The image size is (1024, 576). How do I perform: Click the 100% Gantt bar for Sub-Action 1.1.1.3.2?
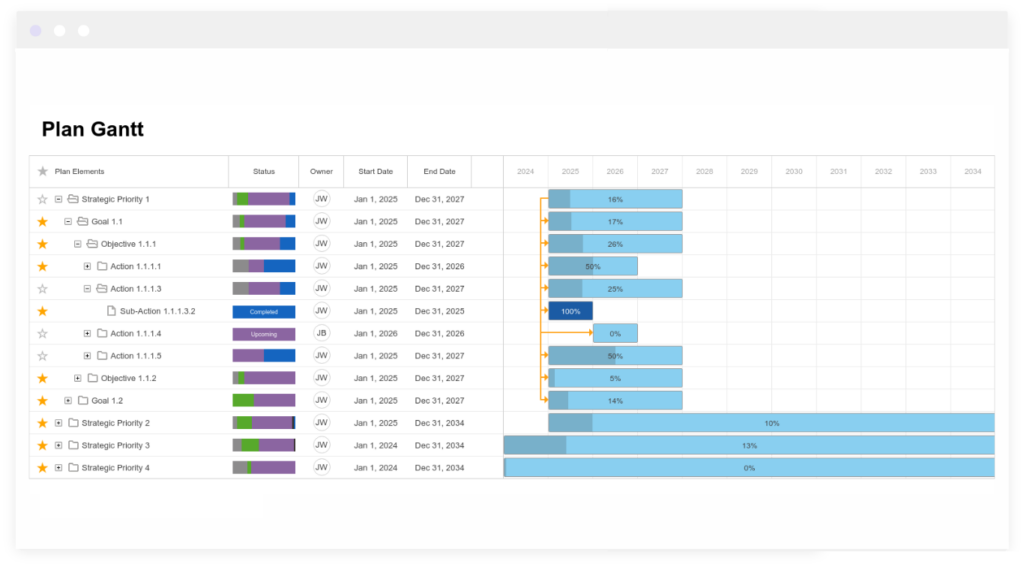point(570,311)
